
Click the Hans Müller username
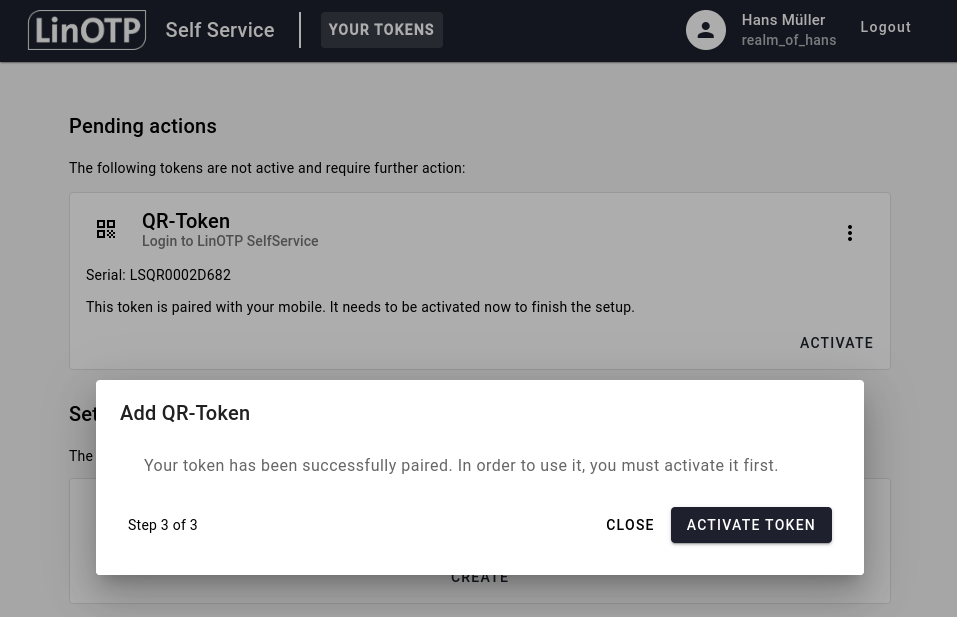click(x=783, y=20)
